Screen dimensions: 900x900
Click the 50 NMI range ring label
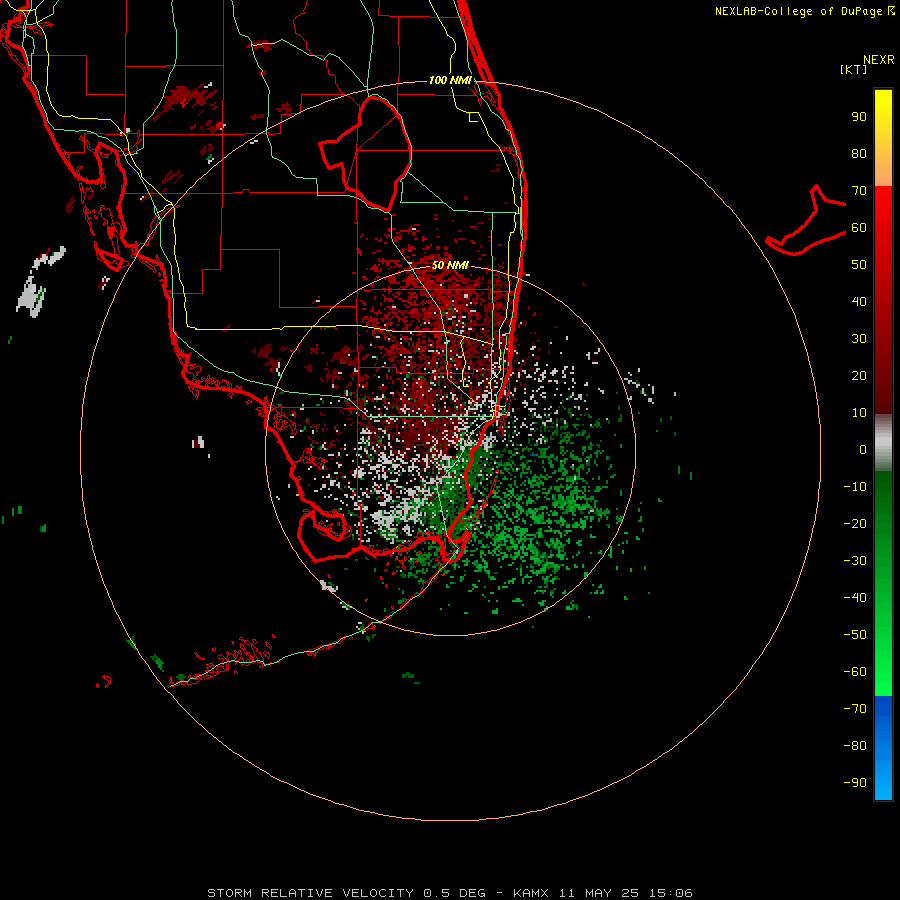pyautogui.click(x=450, y=265)
